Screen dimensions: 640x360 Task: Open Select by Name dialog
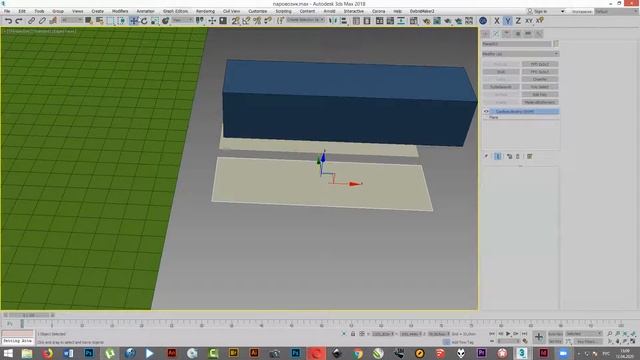coord(99,20)
